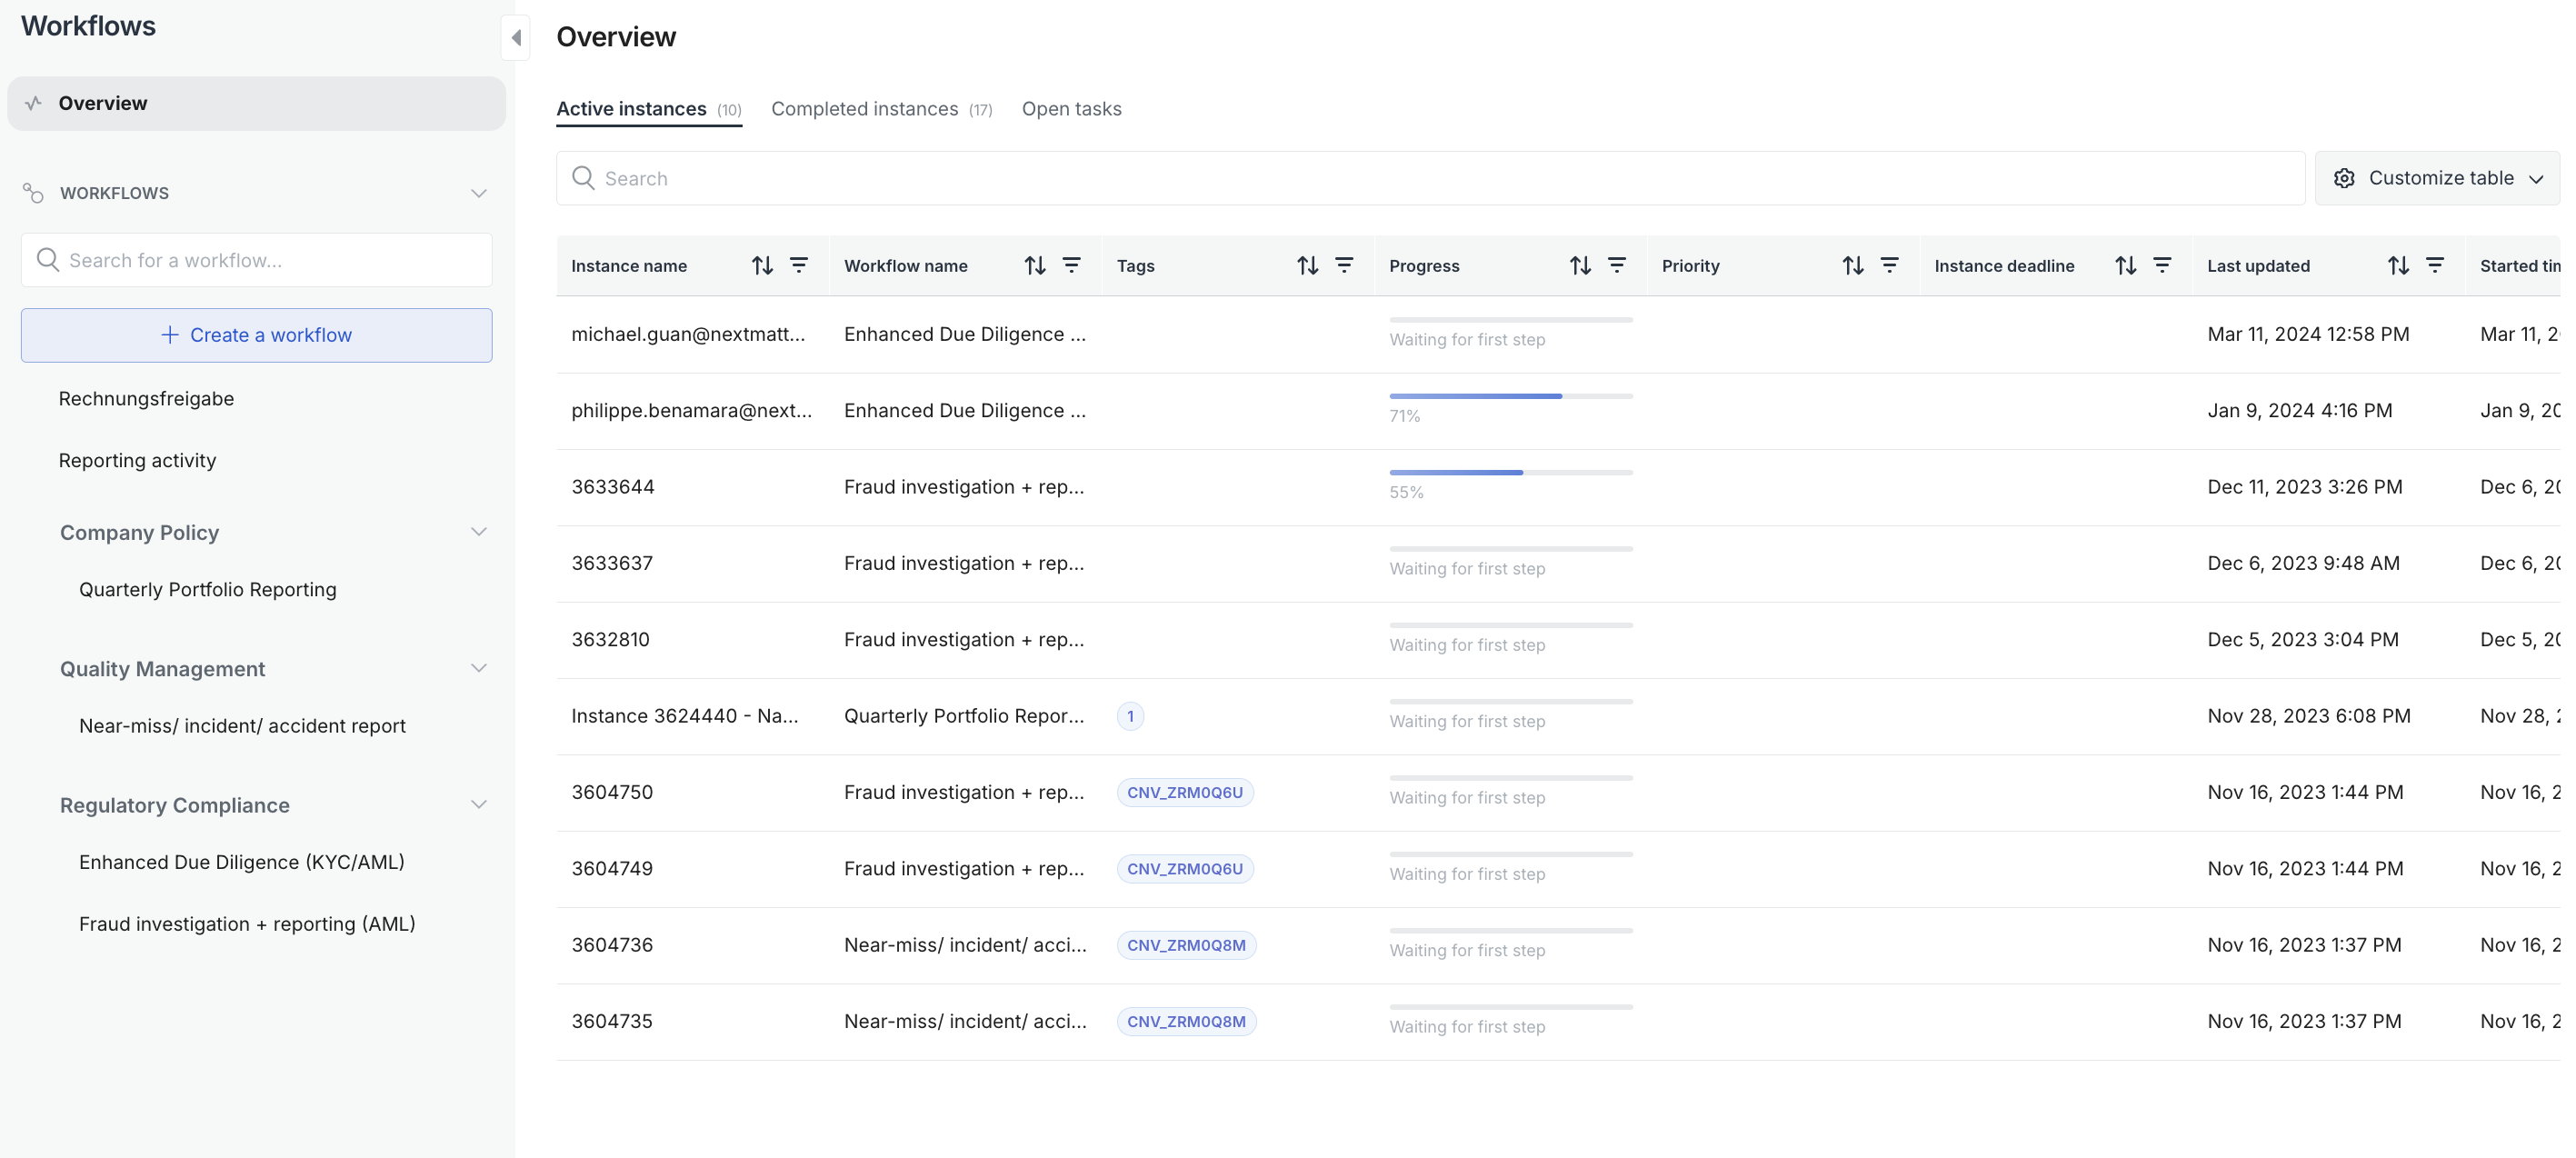The width and height of the screenshot is (2576, 1158).
Task: Open the Open tasks tab
Action: pos(1071,109)
